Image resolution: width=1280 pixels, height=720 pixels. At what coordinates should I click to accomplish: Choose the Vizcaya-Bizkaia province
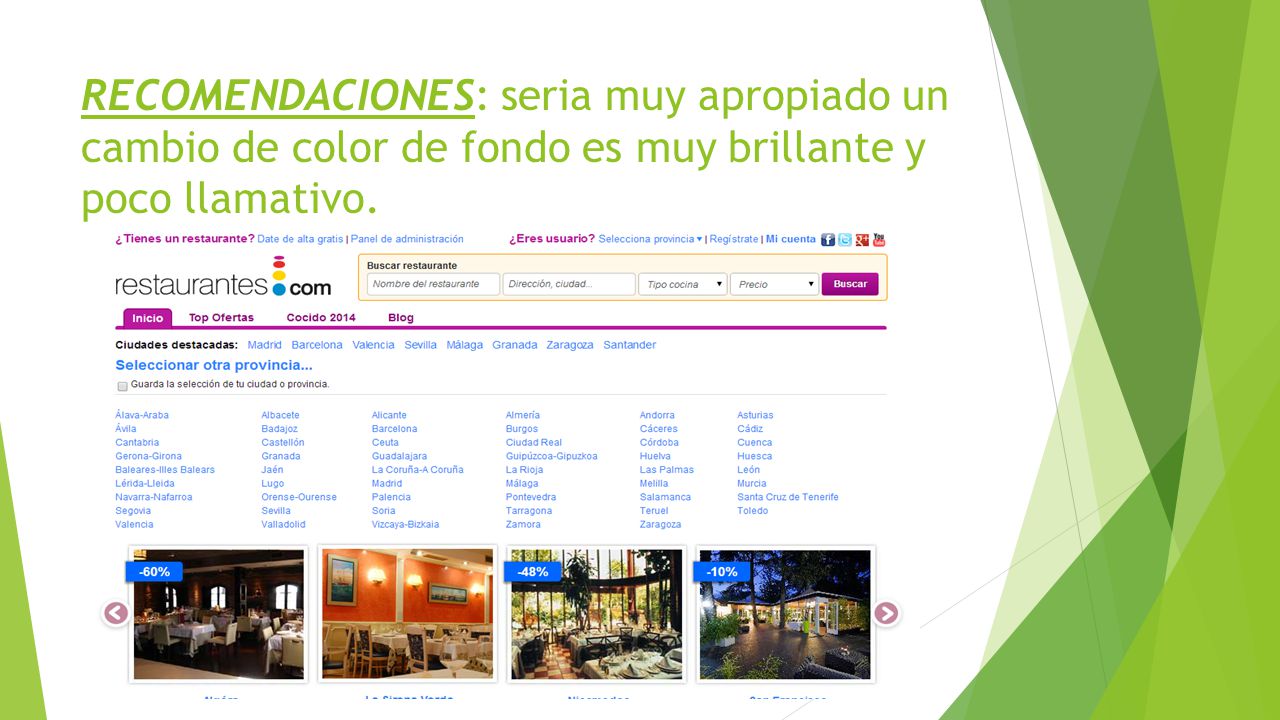pyautogui.click(x=405, y=524)
